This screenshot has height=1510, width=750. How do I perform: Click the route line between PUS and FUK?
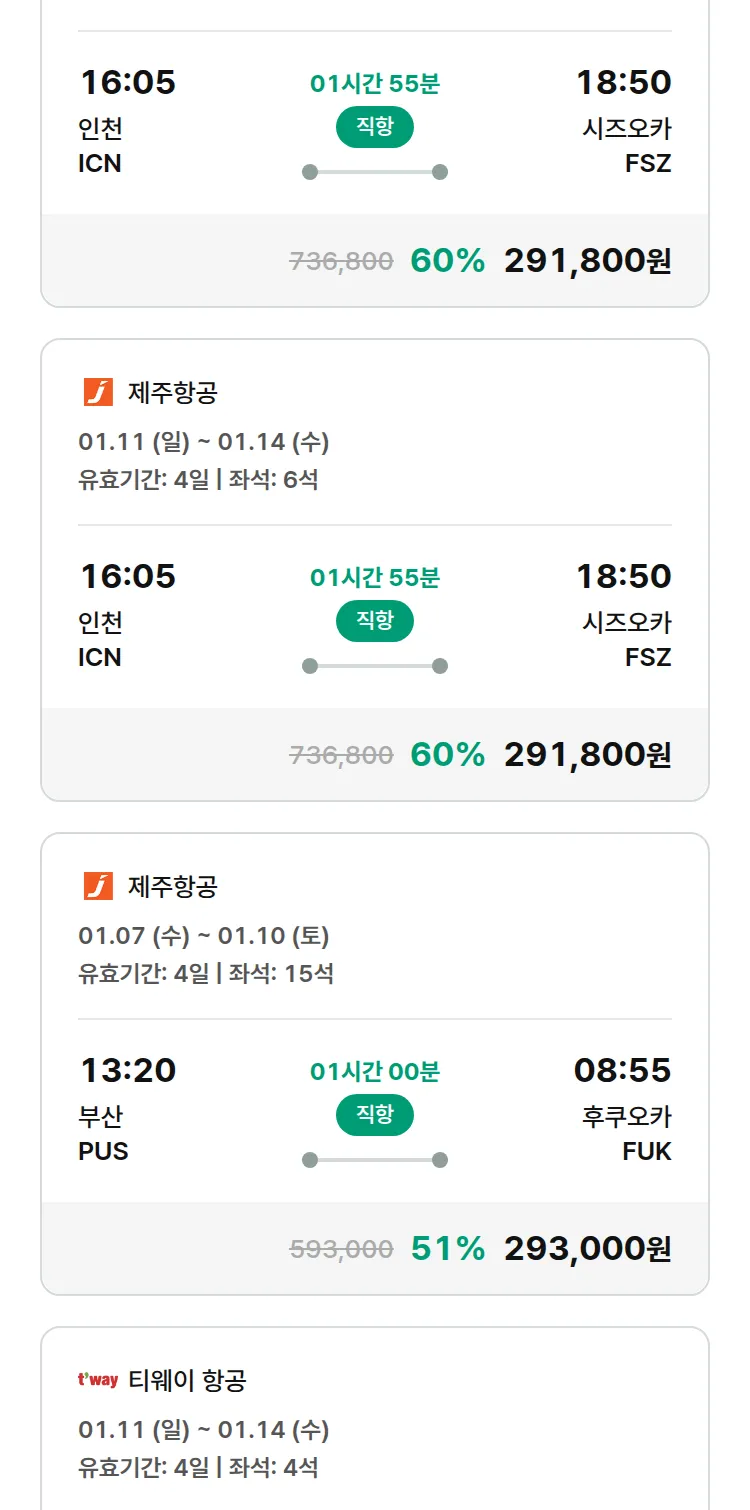(375, 1160)
